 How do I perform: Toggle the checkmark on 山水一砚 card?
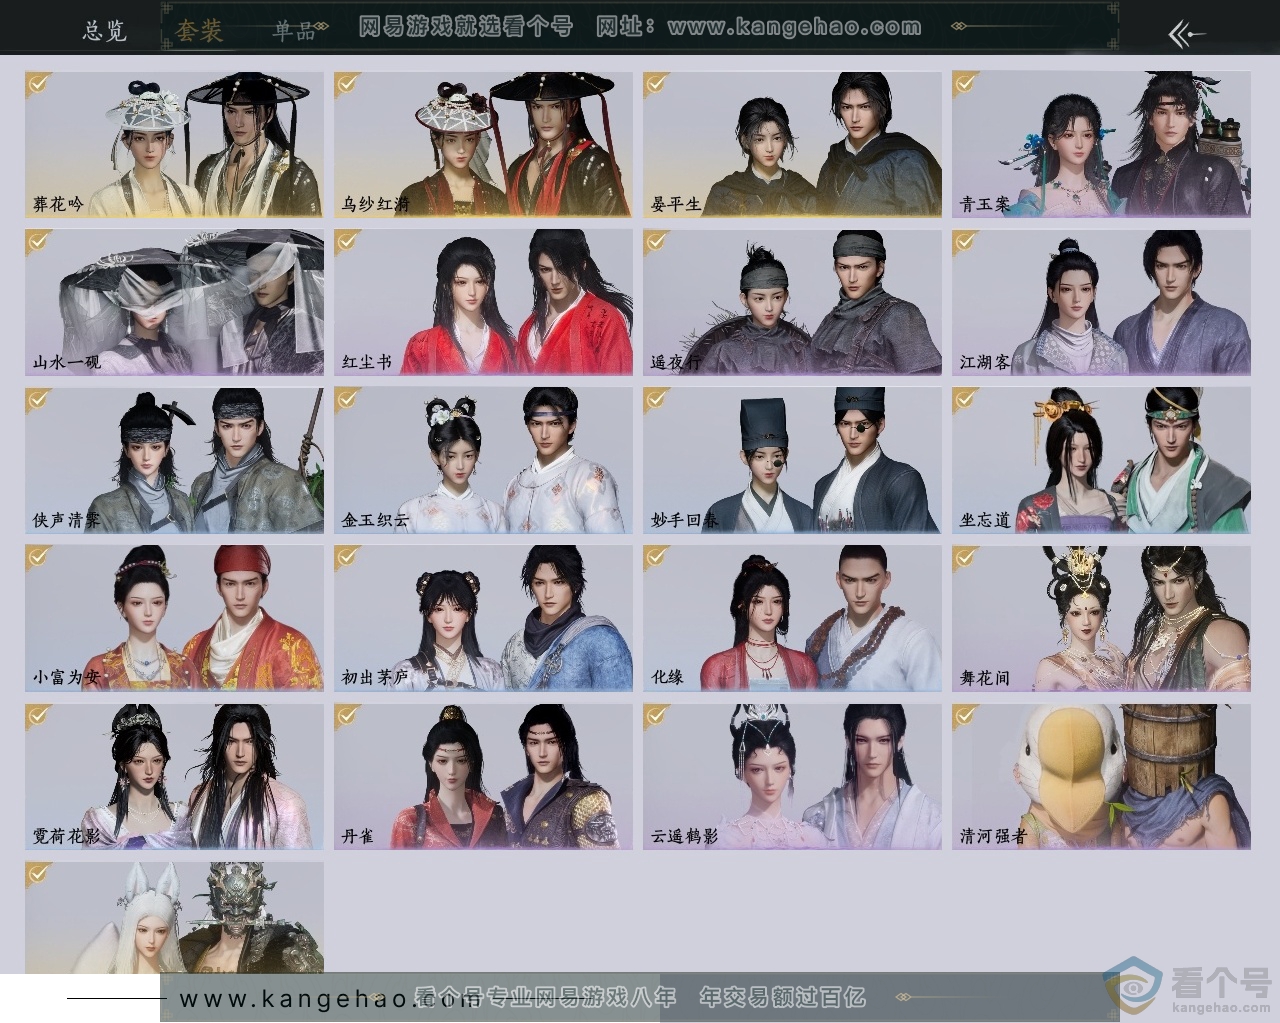coord(39,241)
